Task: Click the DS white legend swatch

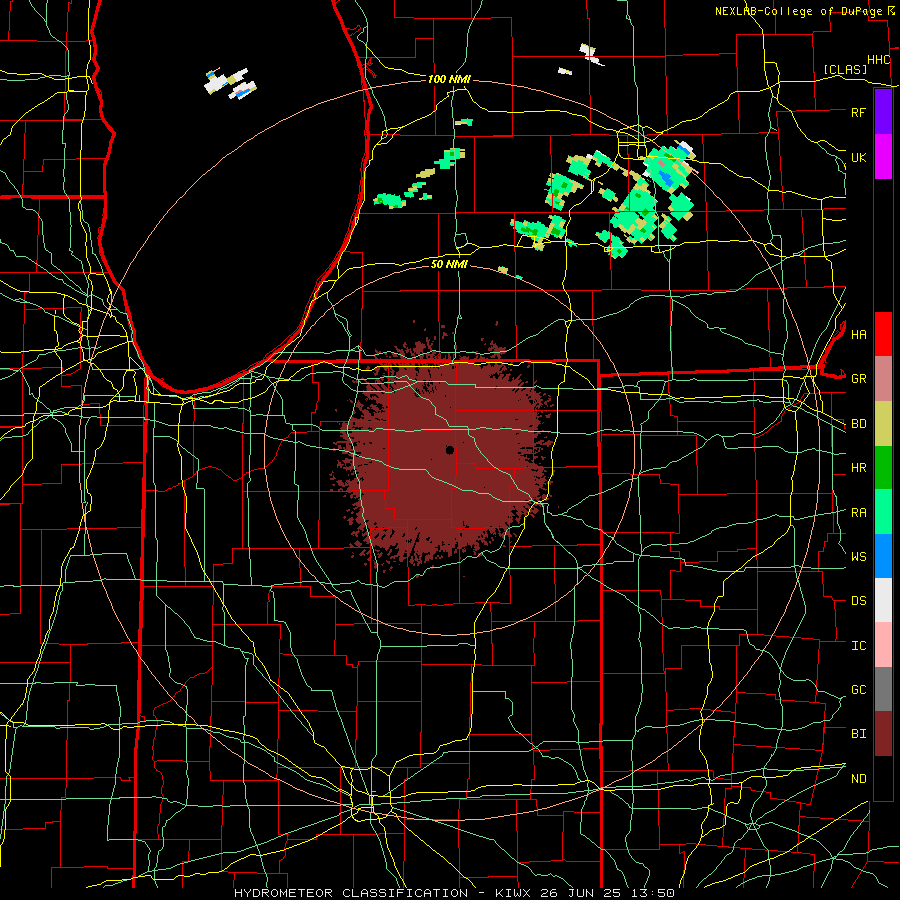Action: pyautogui.click(x=883, y=600)
